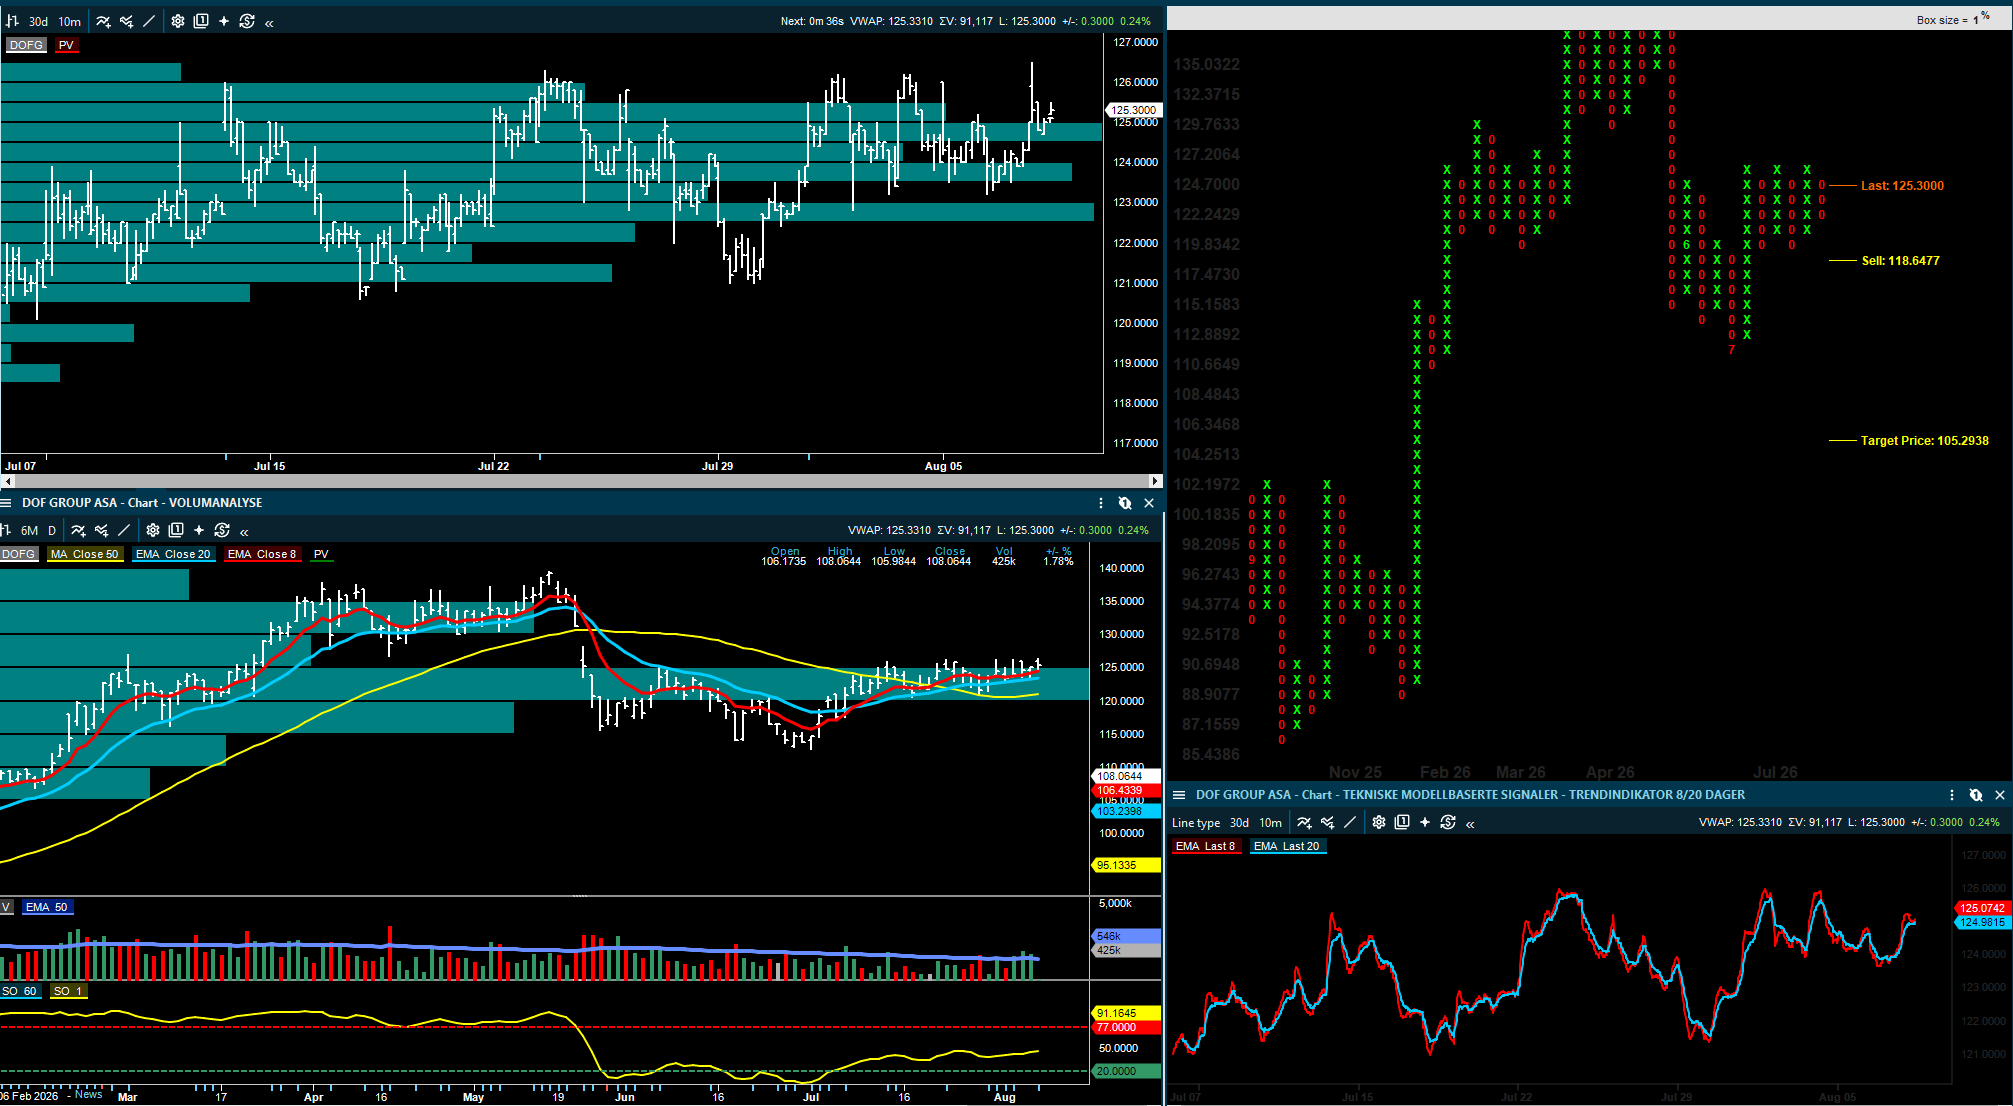Add indicator in the TRENDINDIKATOR chart

point(1304,822)
